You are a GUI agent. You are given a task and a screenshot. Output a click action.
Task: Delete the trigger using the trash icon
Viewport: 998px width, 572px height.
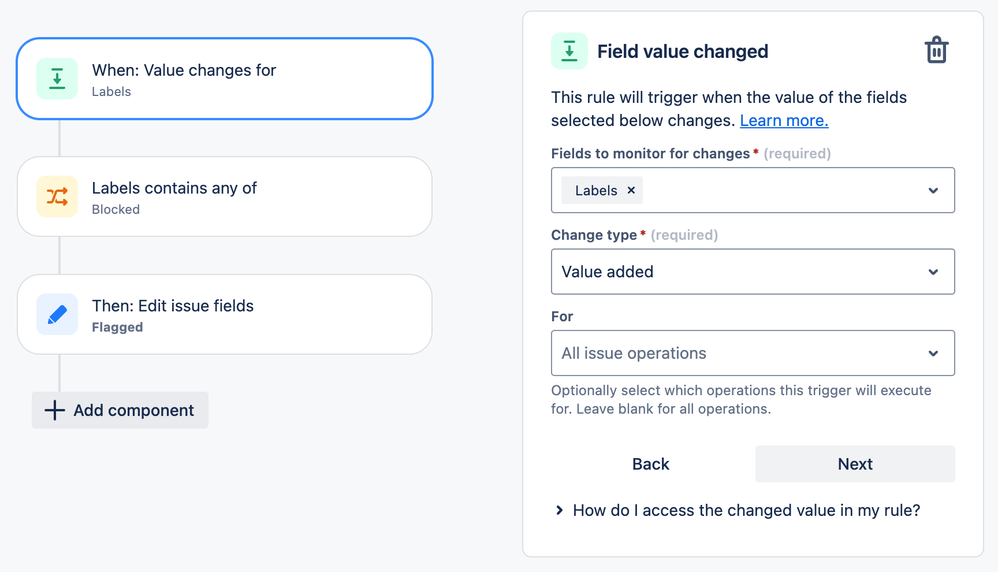(x=936, y=50)
